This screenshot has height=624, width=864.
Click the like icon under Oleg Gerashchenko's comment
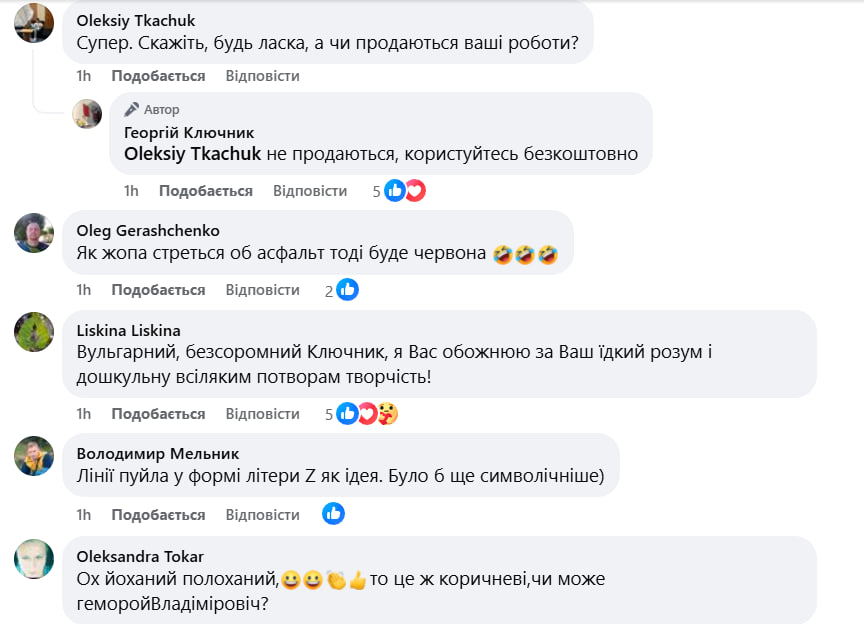(347, 290)
